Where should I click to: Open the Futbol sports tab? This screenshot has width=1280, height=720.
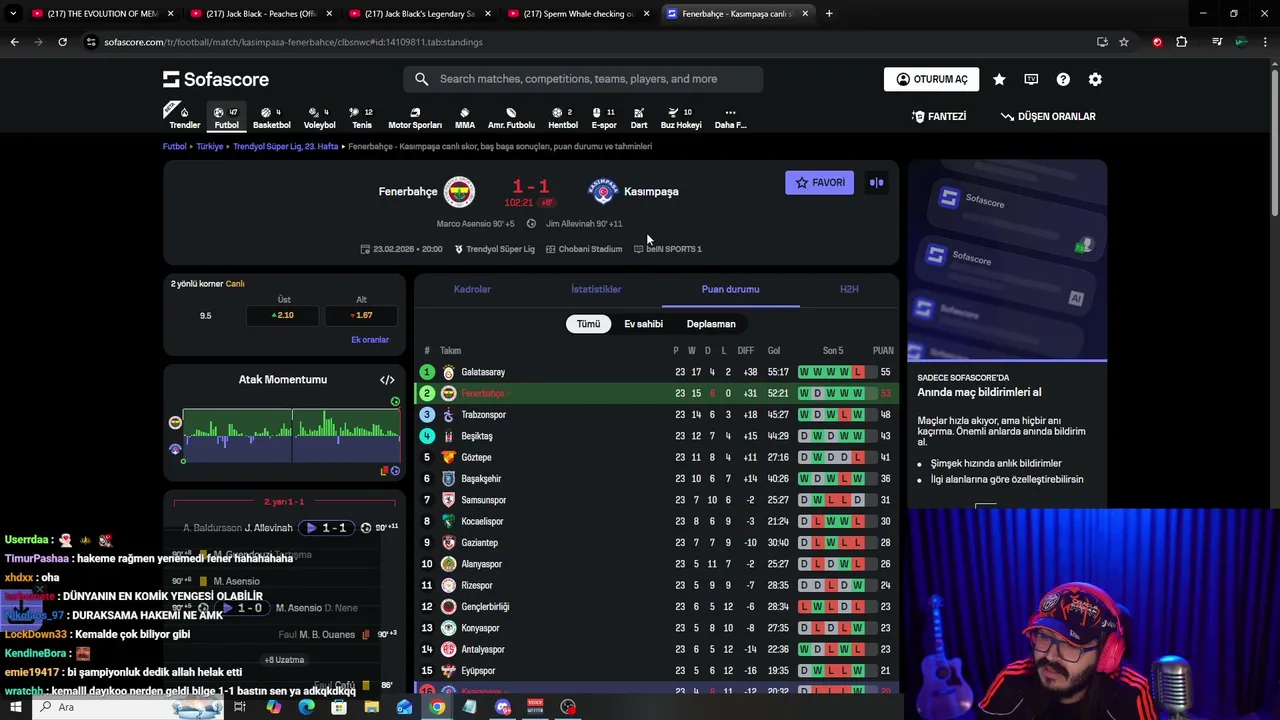(227, 117)
